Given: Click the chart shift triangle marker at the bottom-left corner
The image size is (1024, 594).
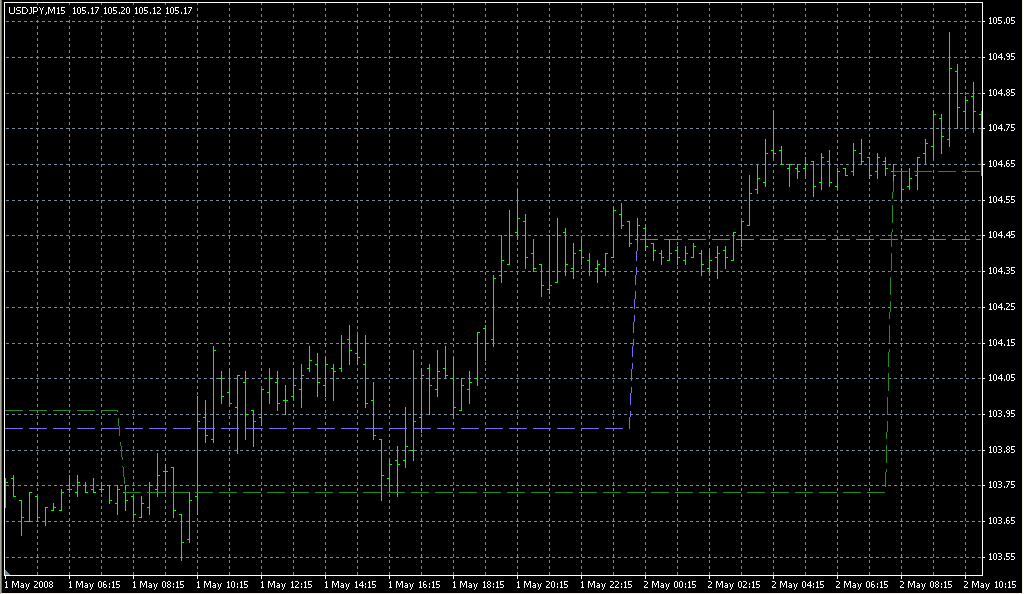Looking at the screenshot, I should coord(8,572).
